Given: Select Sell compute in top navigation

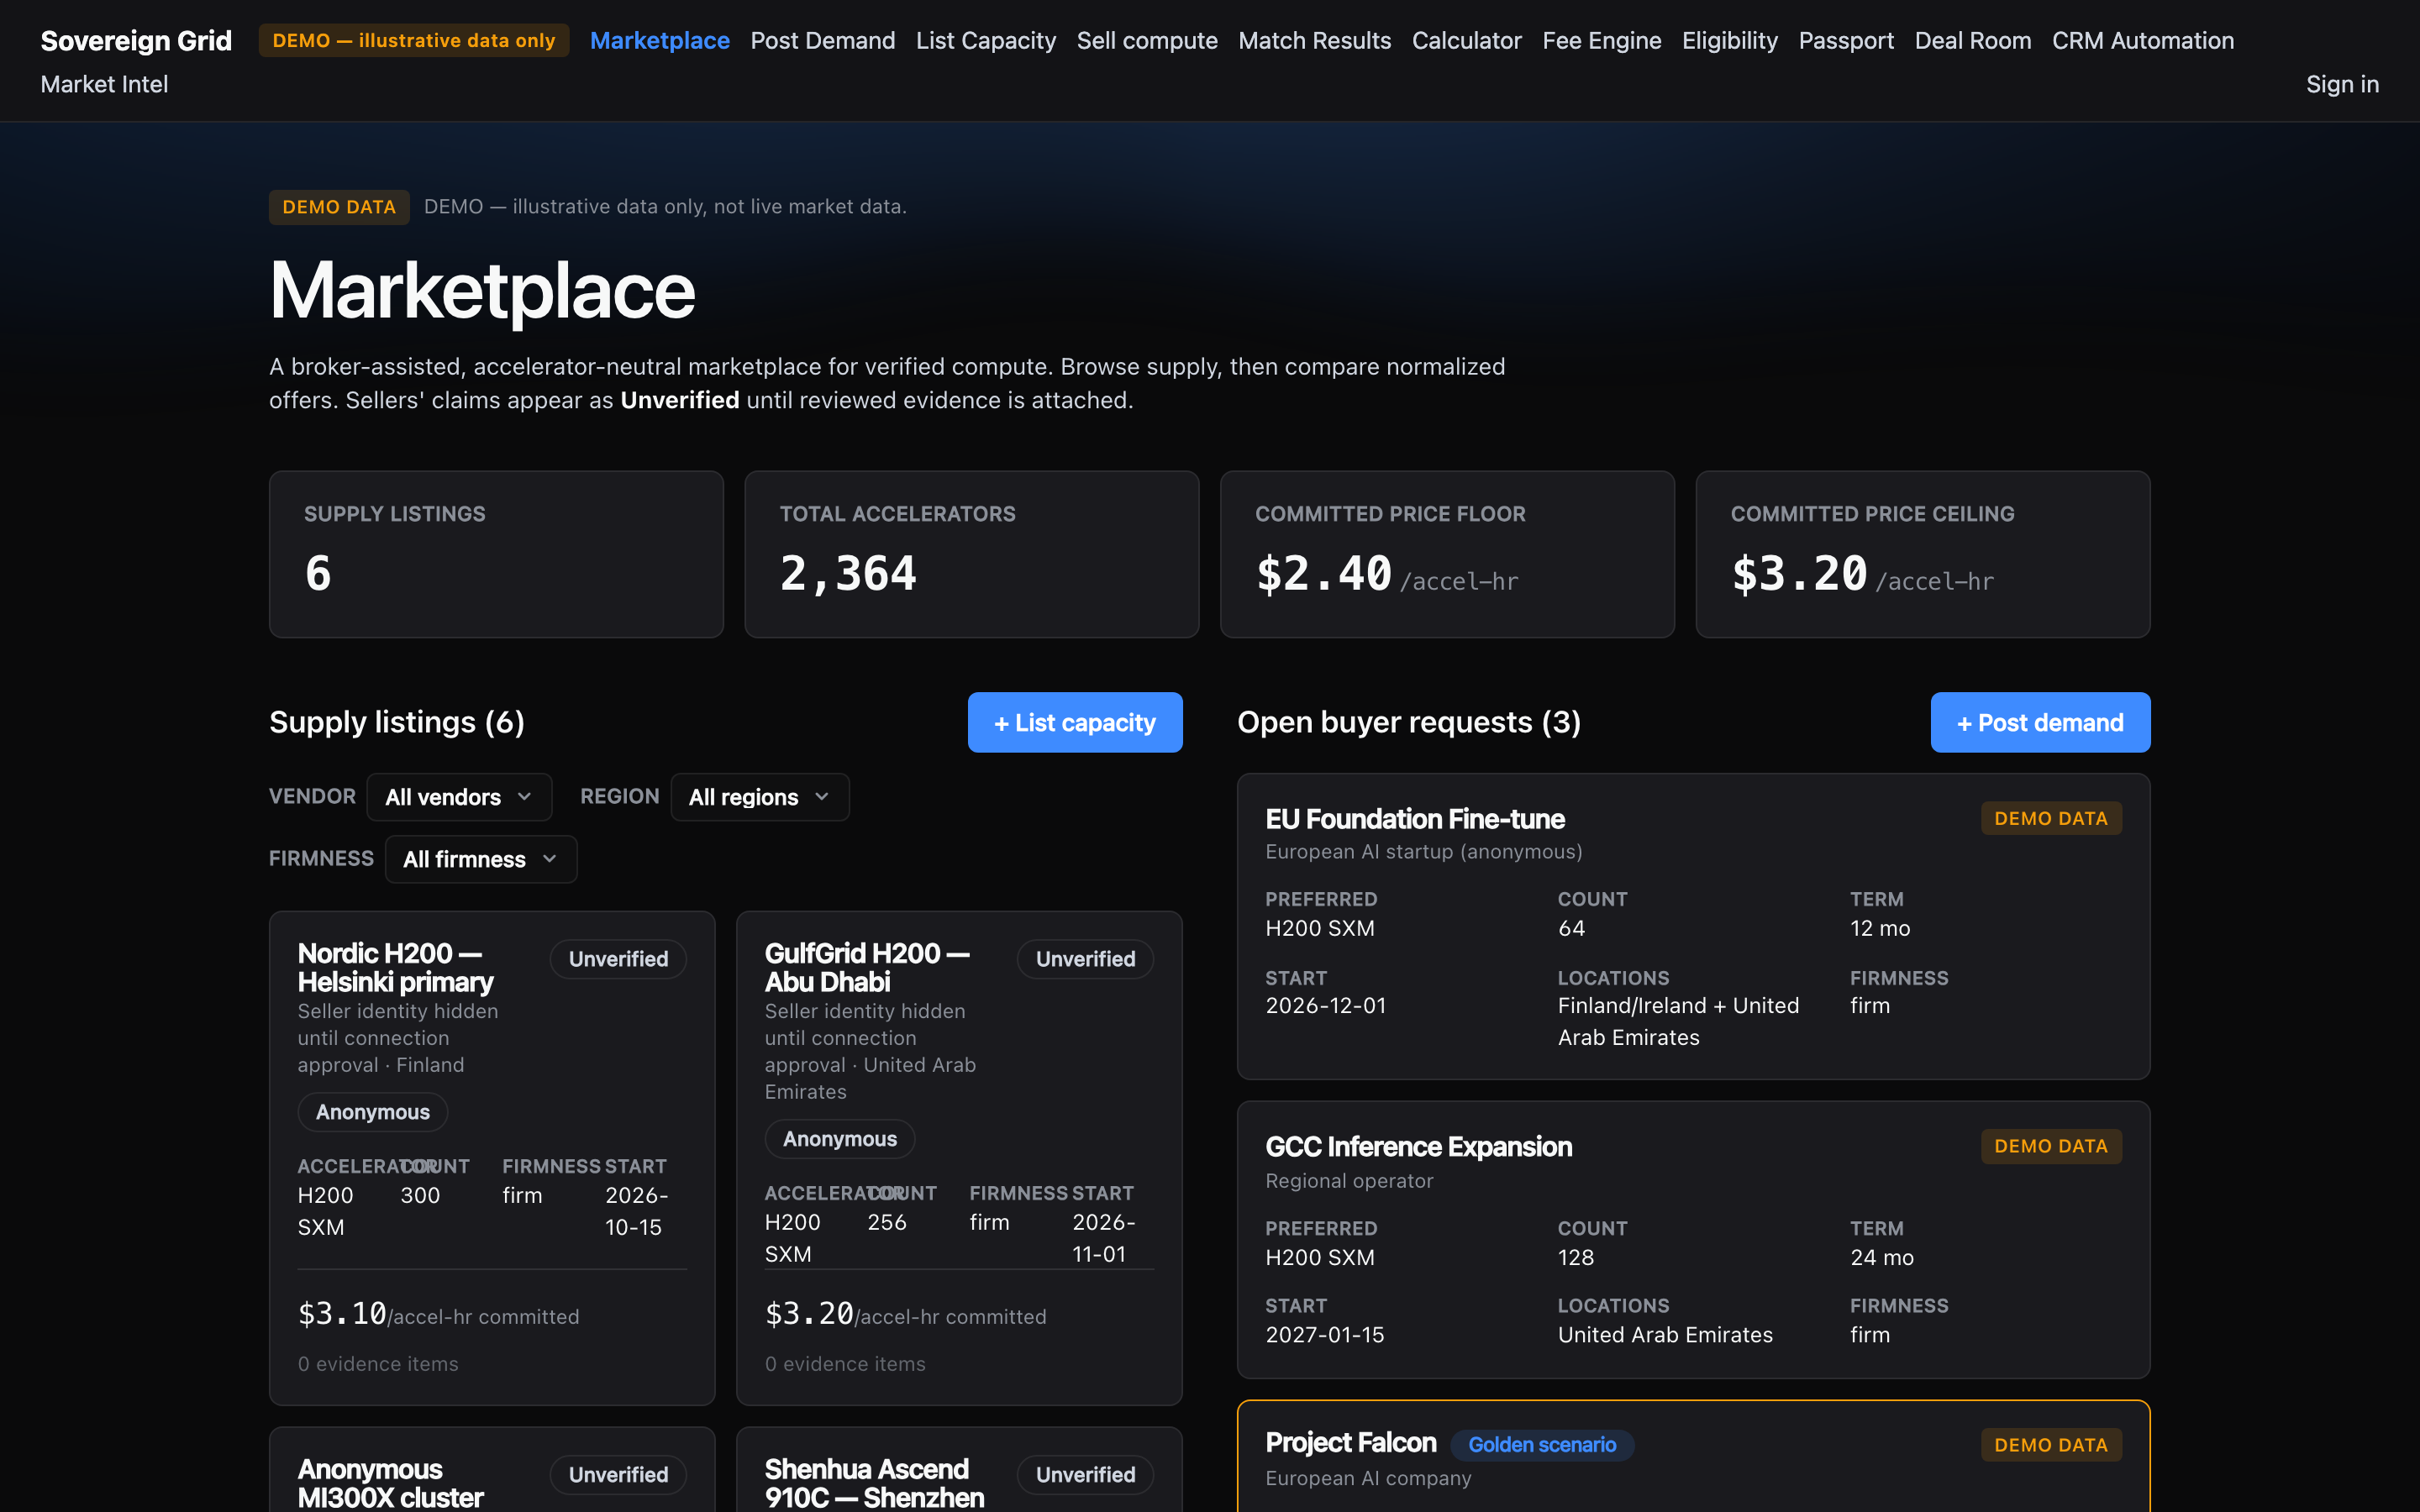Looking at the screenshot, I should [1147, 41].
